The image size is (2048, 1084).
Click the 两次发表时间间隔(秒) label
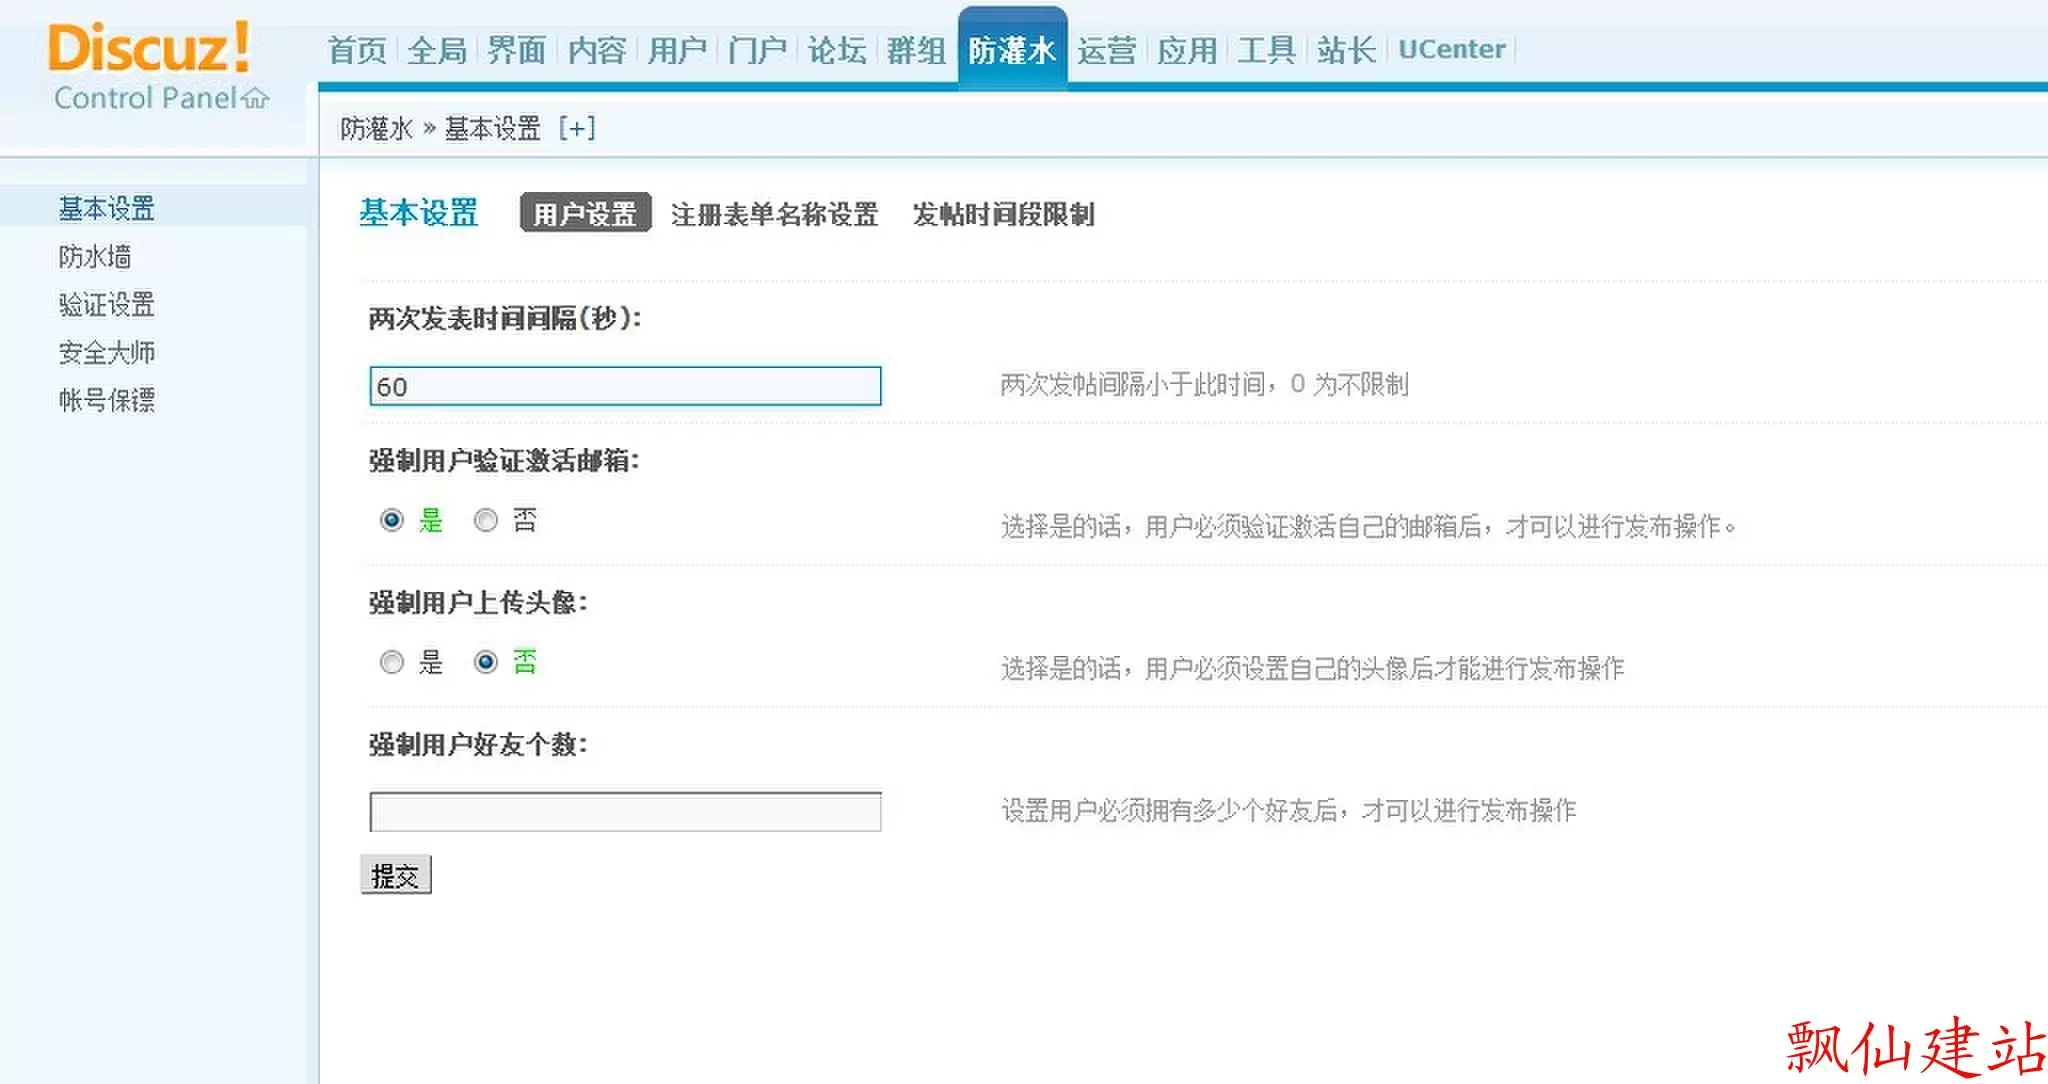pyautogui.click(x=505, y=318)
